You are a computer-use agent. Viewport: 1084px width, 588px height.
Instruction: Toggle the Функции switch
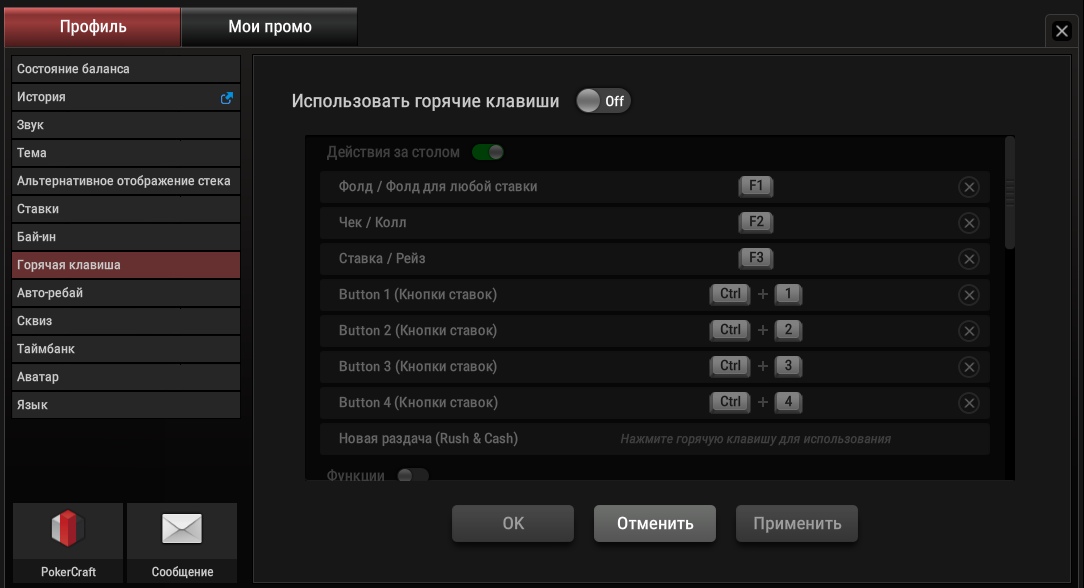(x=413, y=475)
